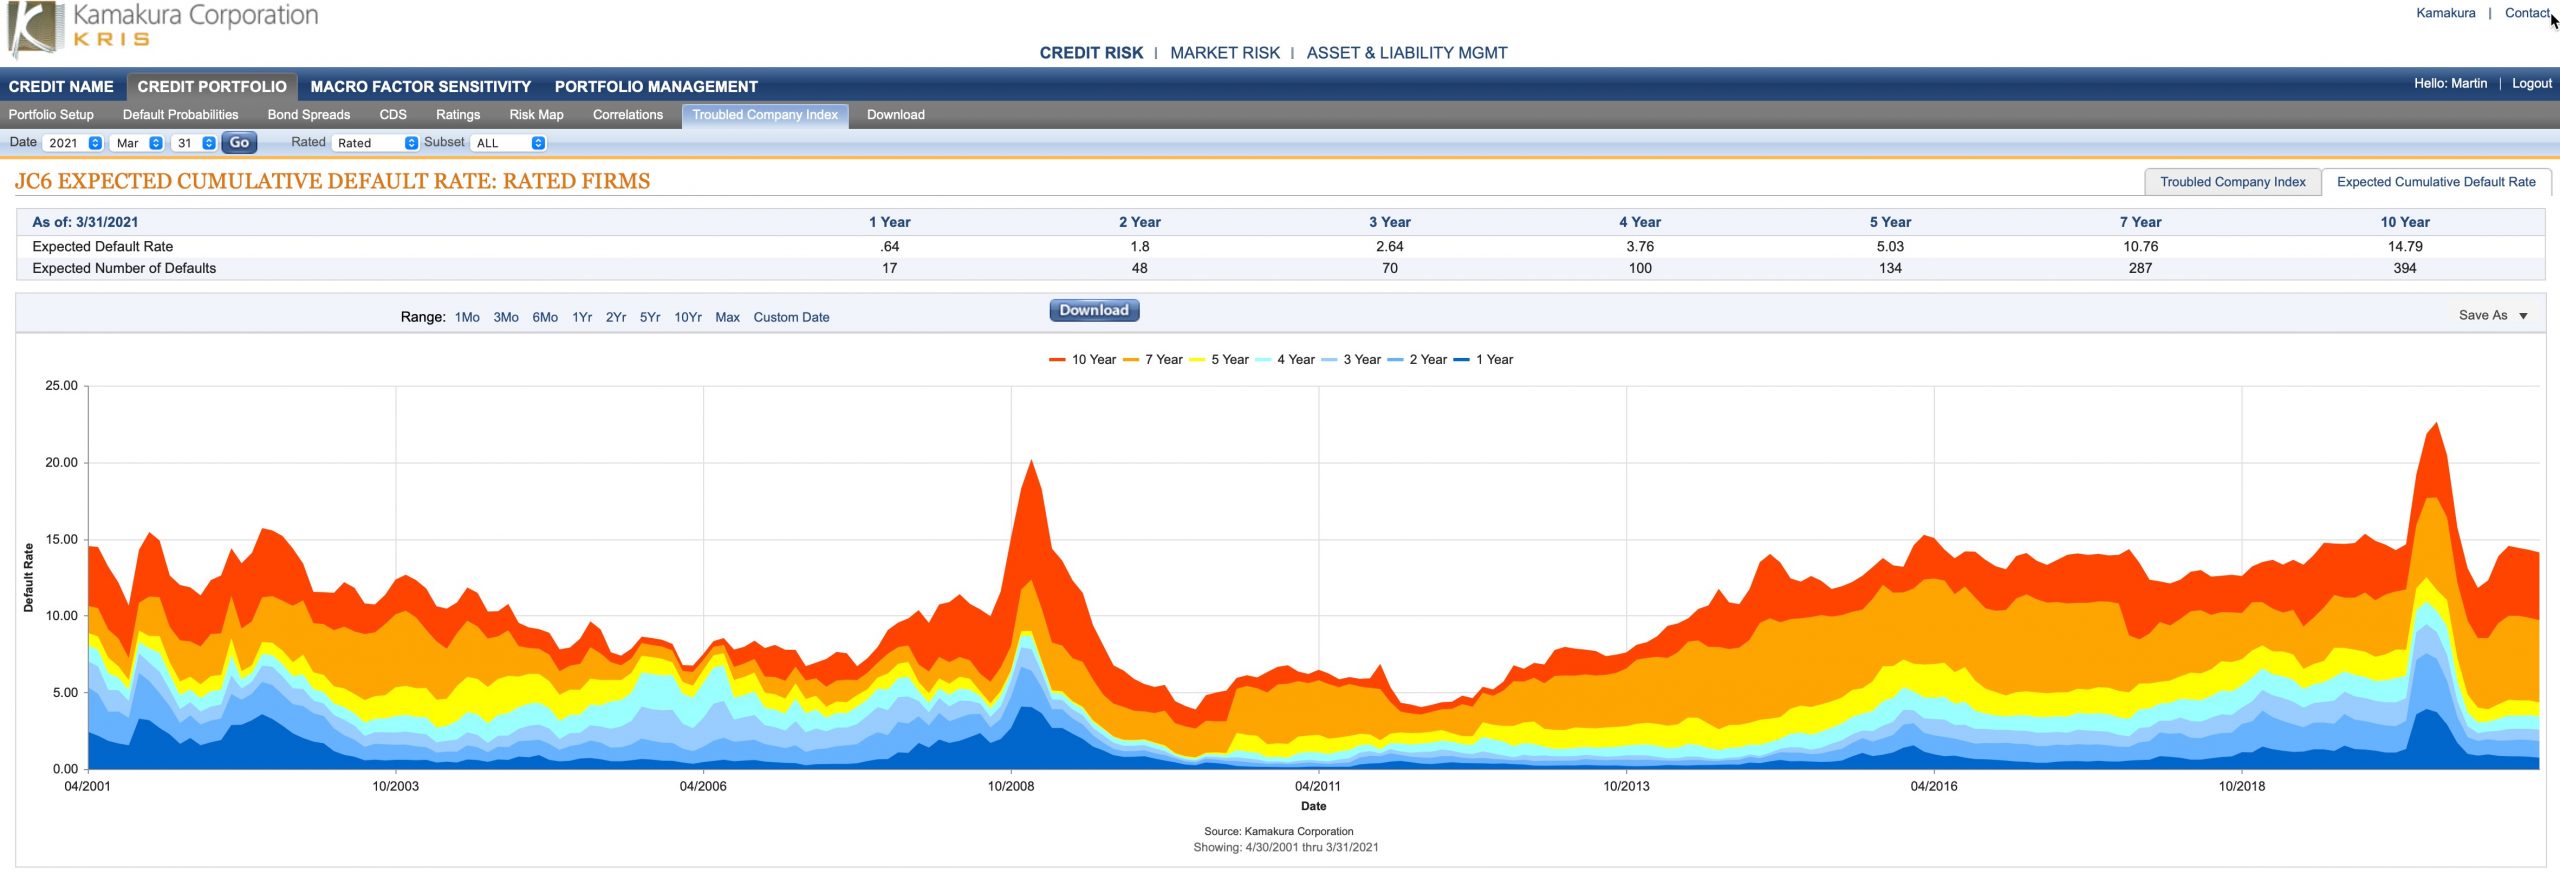Toggle the 3 Year legend series
The width and height of the screenshot is (2560, 873).
[1351, 360]
